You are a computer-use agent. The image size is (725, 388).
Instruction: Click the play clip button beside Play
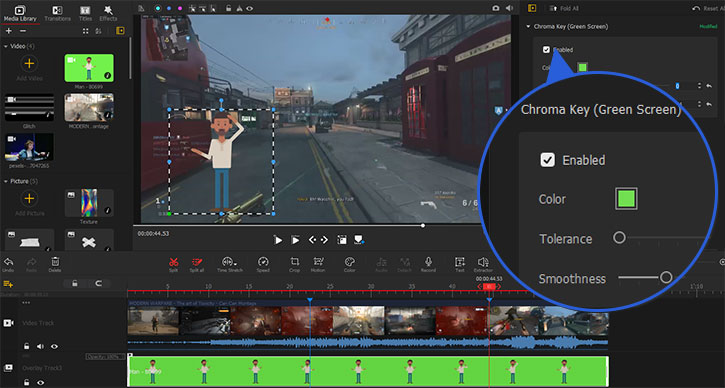point(295,240)
